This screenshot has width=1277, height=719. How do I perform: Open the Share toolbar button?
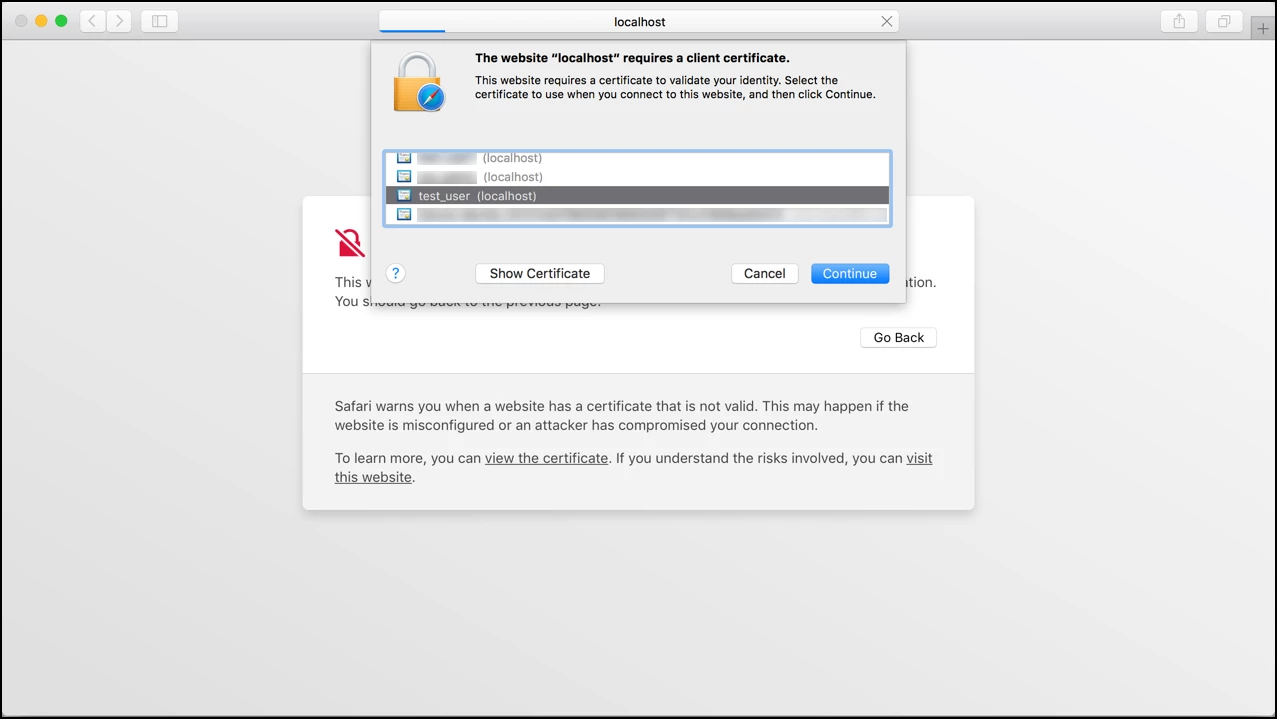[x=1179, y=21]
